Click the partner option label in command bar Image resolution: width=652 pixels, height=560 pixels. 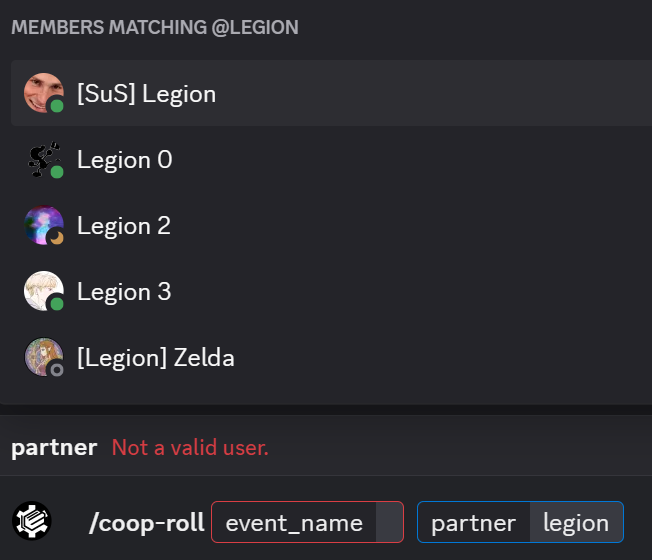pos(473,522)
